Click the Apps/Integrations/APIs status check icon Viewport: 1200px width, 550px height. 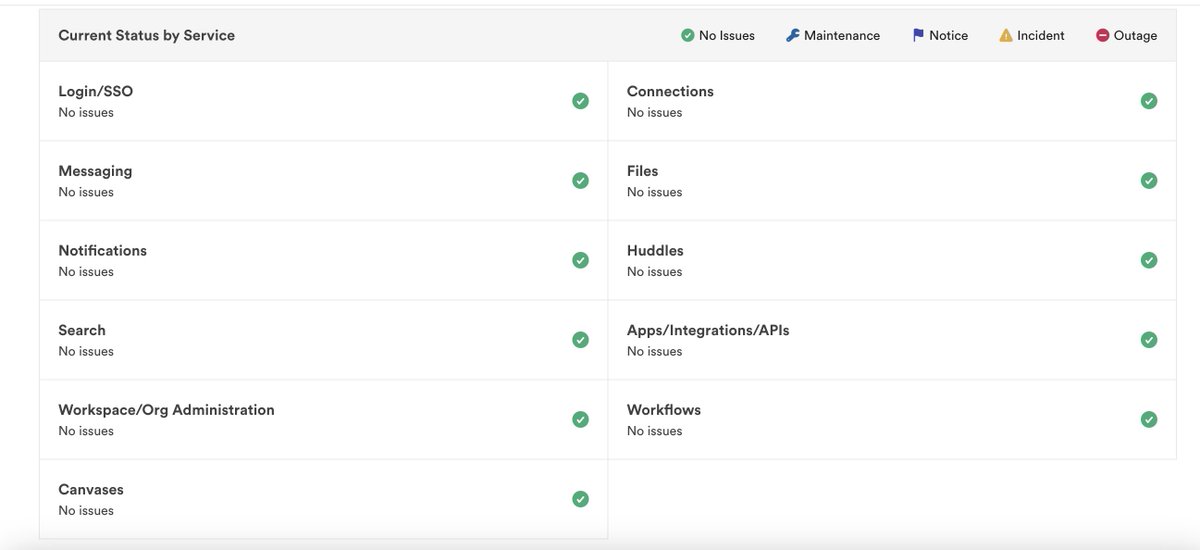1149,340
